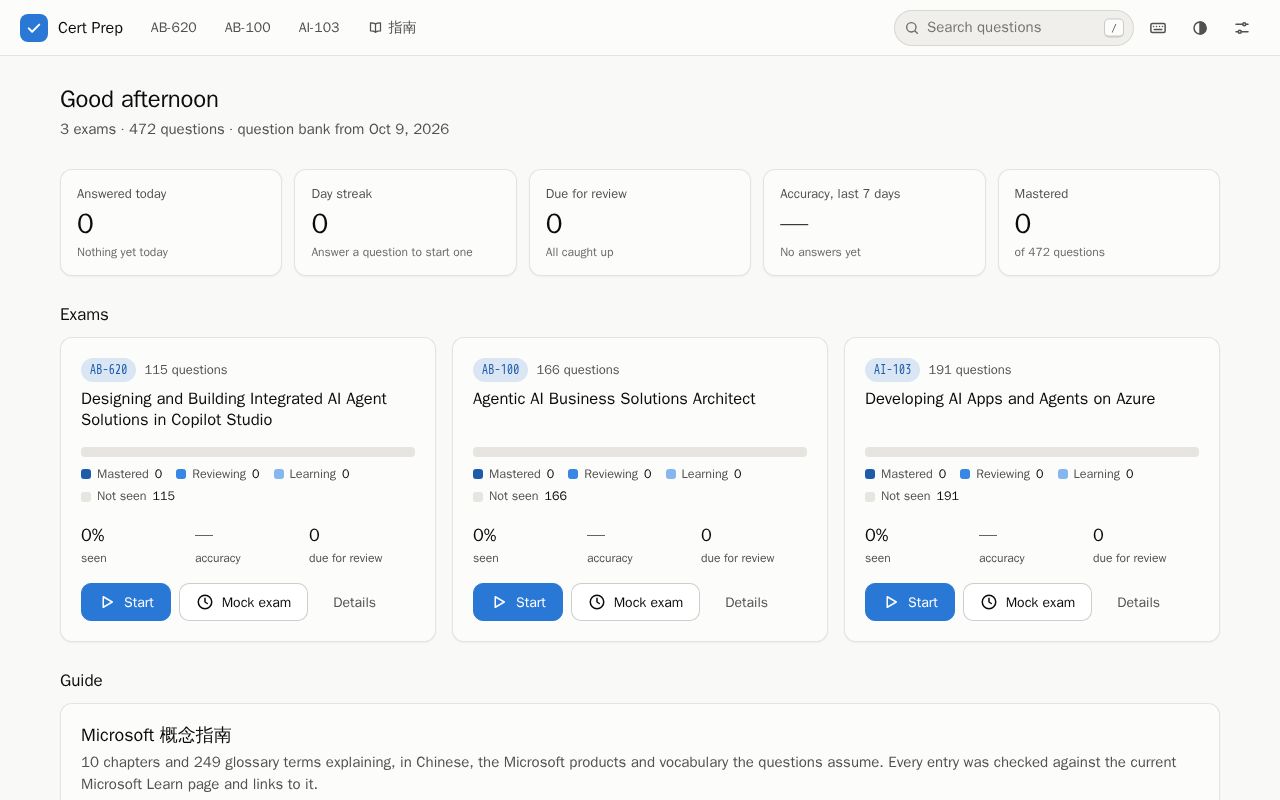Click the magnifier icon in search box

[912, 28]
